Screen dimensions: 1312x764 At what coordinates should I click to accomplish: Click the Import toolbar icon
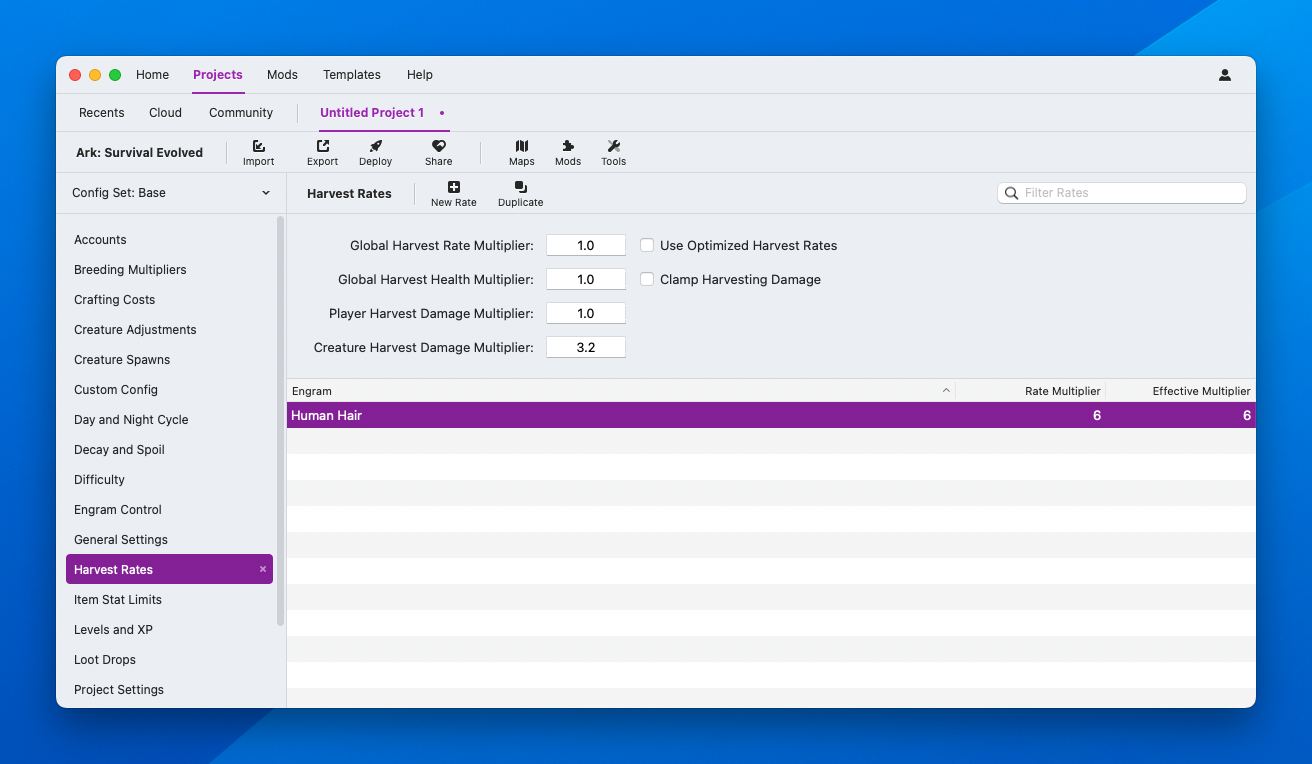click(x=258, y=146)
